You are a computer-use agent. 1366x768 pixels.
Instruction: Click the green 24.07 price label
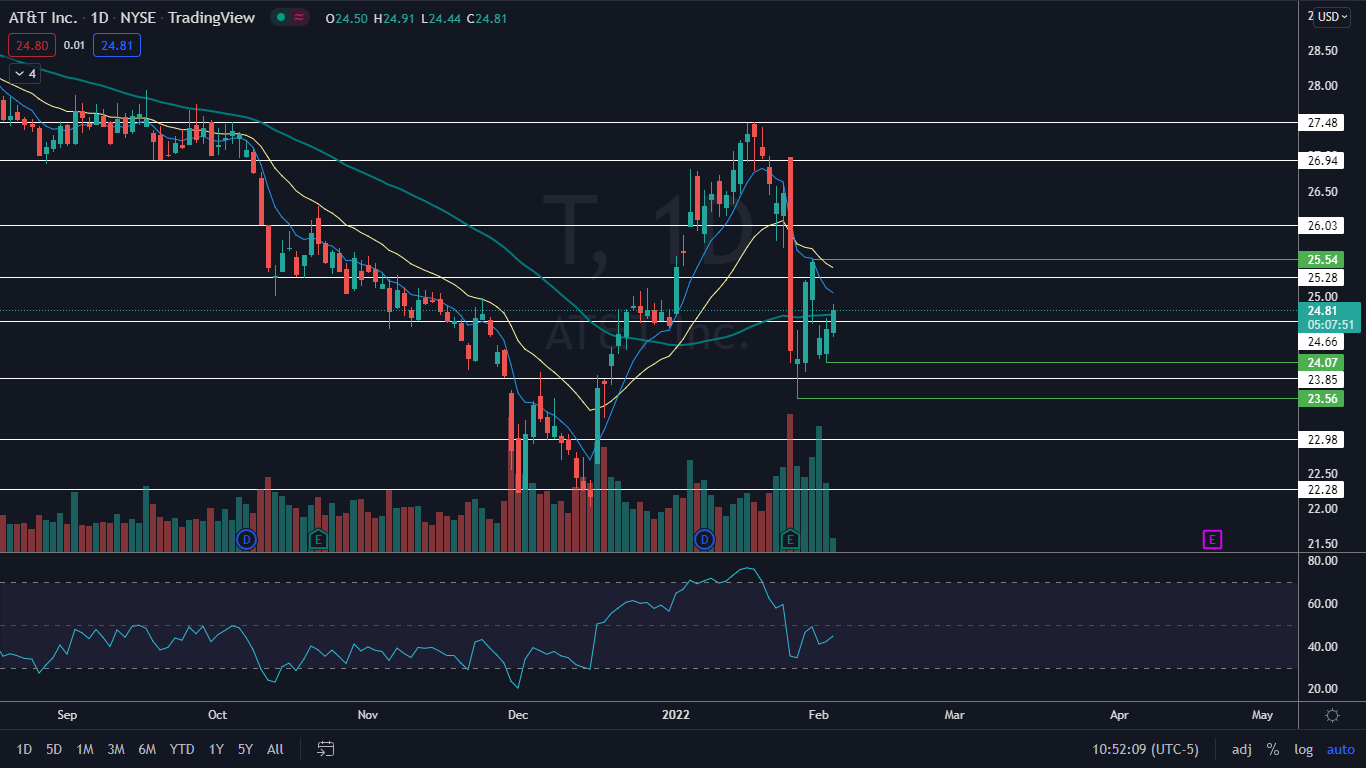(x=1323, y=362)
